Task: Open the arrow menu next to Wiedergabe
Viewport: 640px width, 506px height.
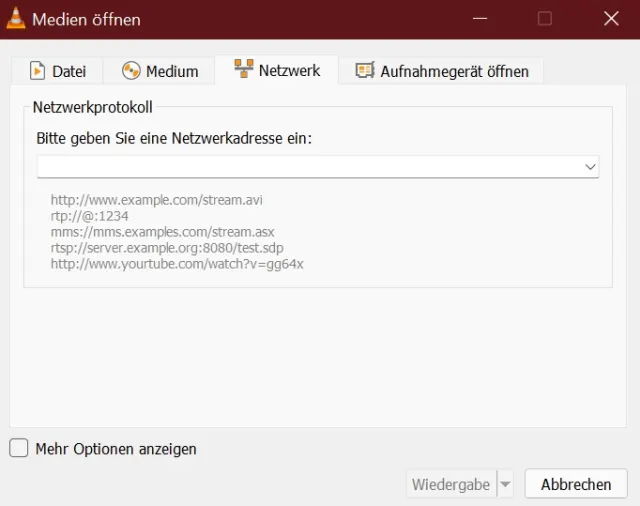Action: pyautogui.click(x=505, y=484)
